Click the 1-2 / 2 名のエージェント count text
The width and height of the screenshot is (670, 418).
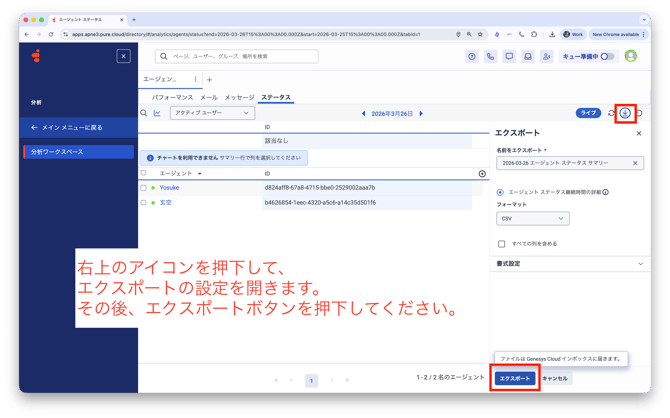coord(450,377)
